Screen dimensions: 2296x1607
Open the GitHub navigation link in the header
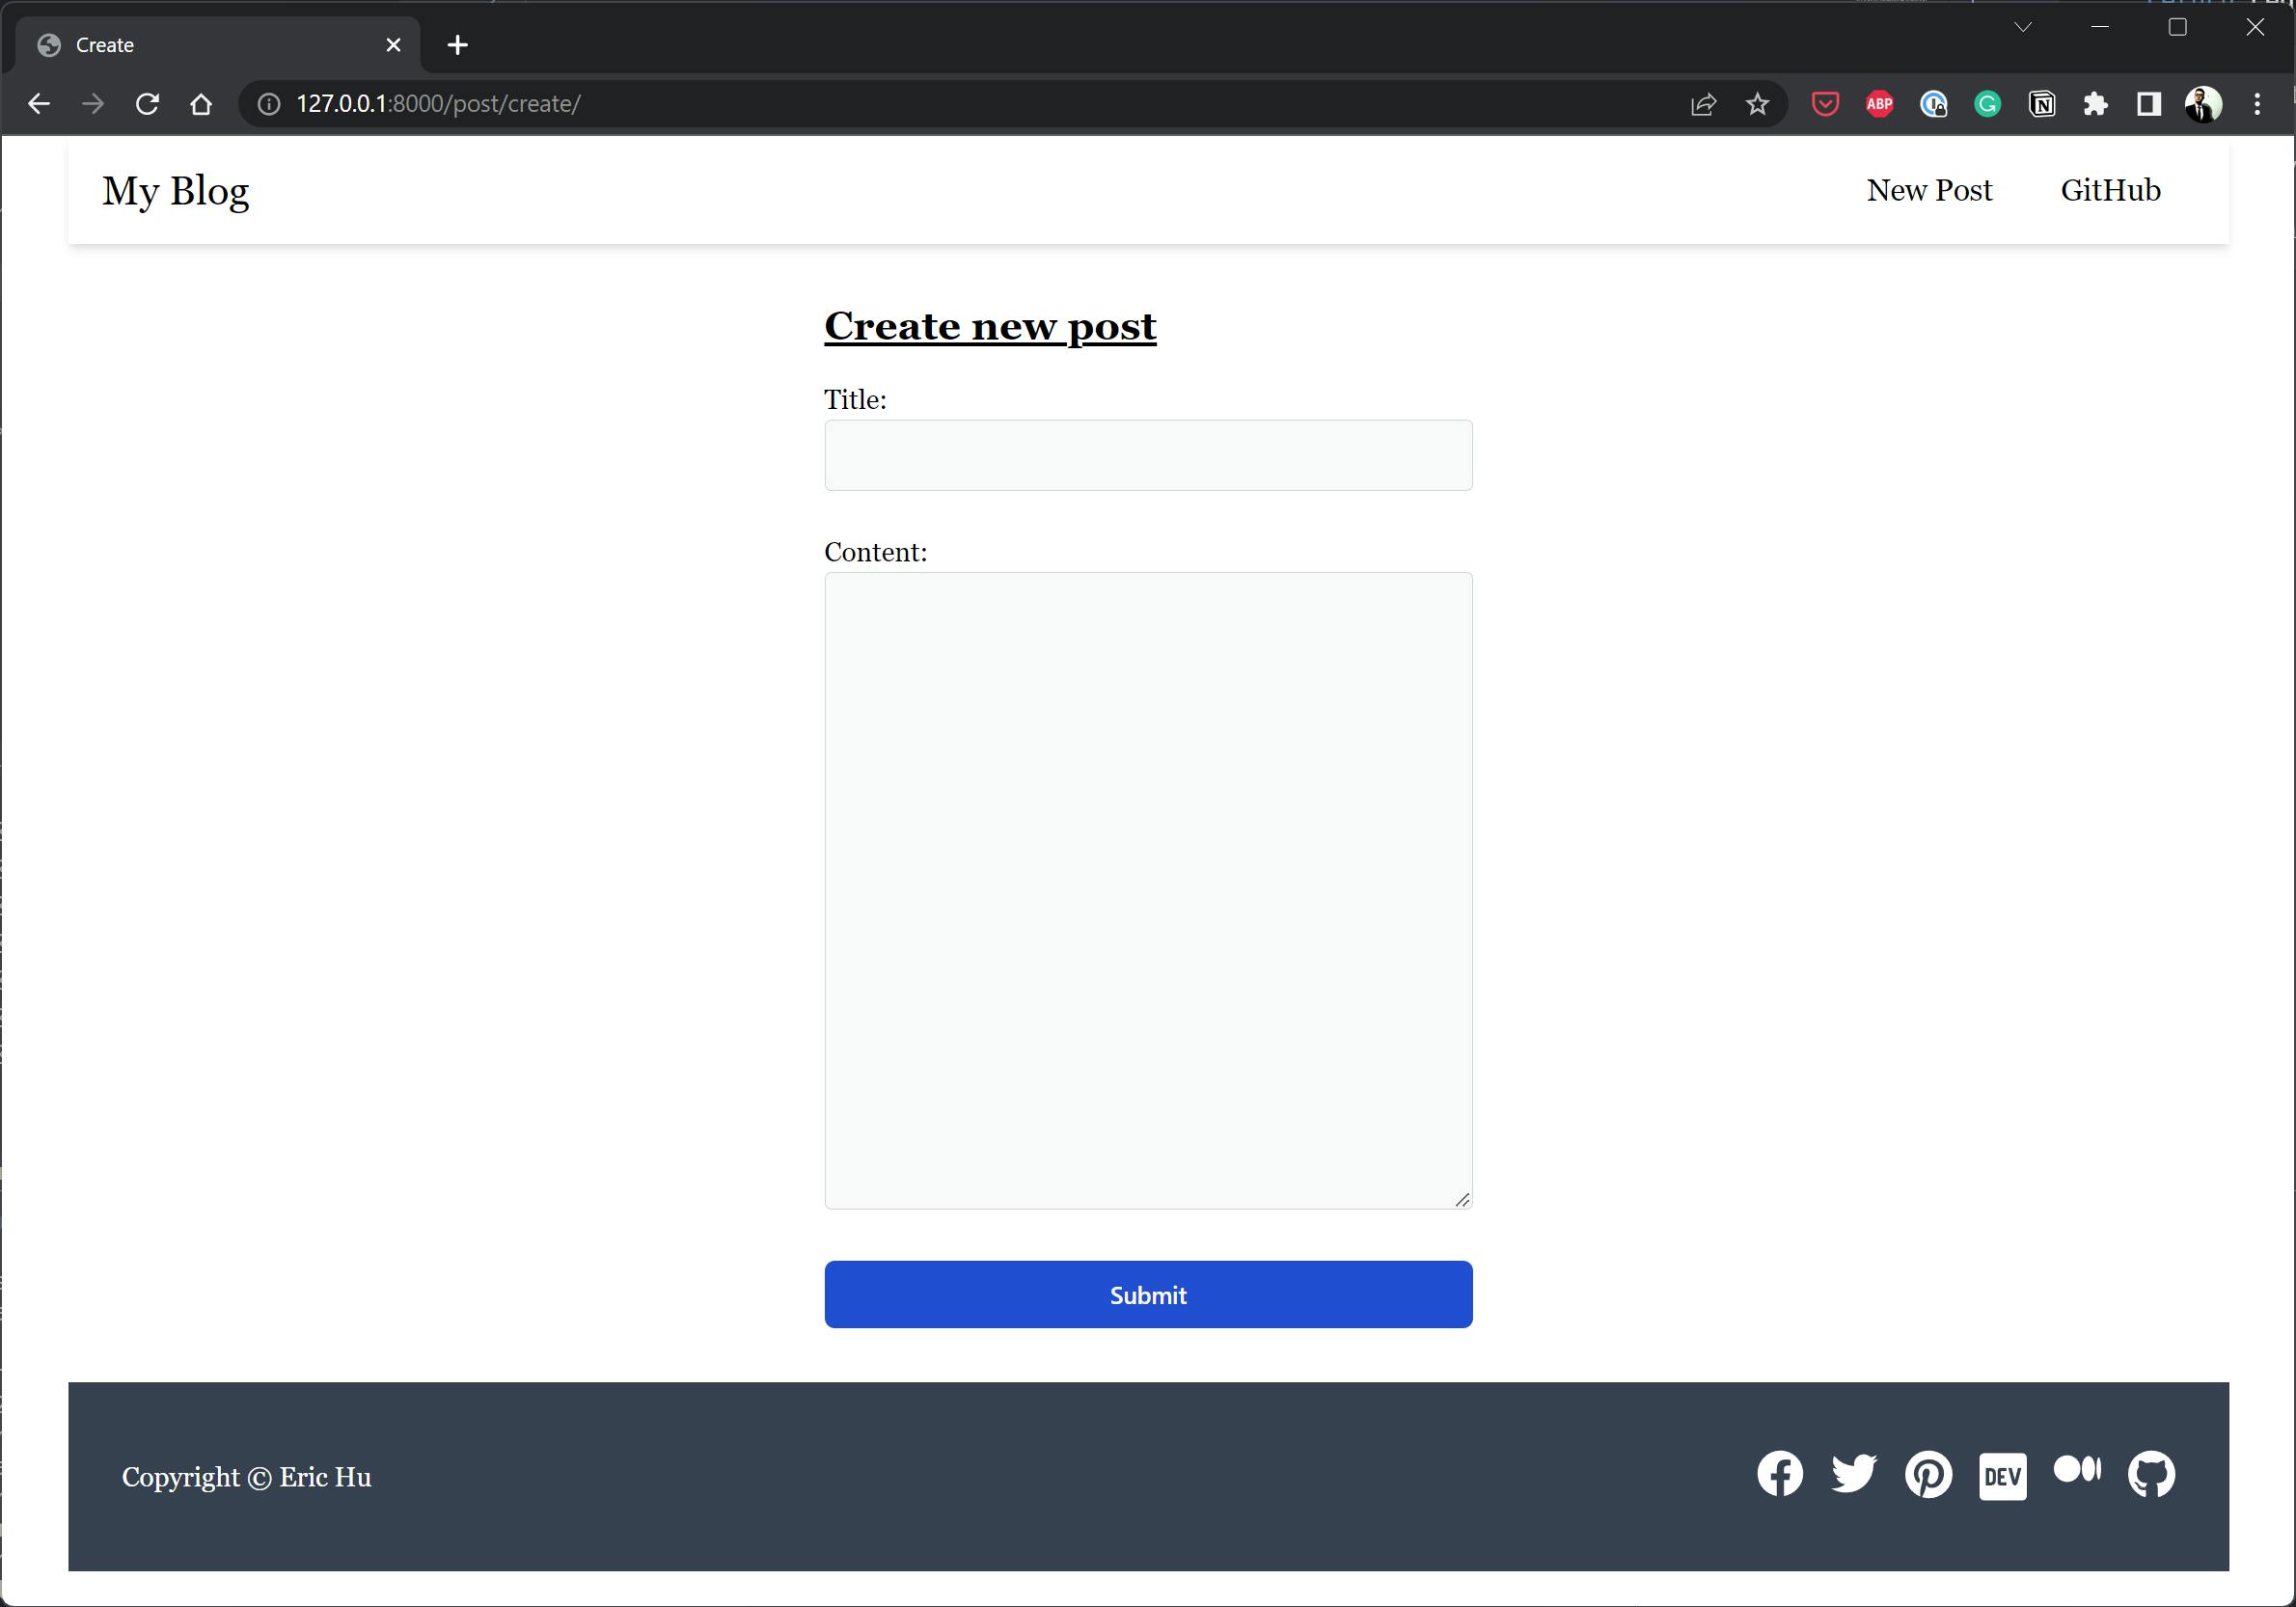click(x=2110, y=190)
